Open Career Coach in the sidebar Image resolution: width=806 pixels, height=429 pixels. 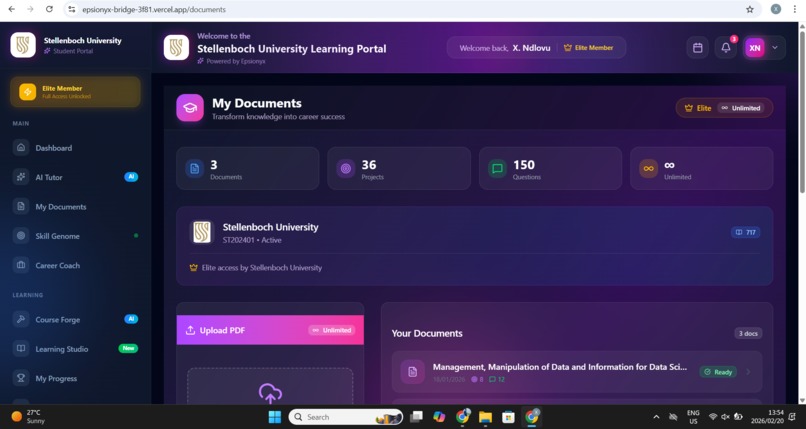[x=75, y=265]
